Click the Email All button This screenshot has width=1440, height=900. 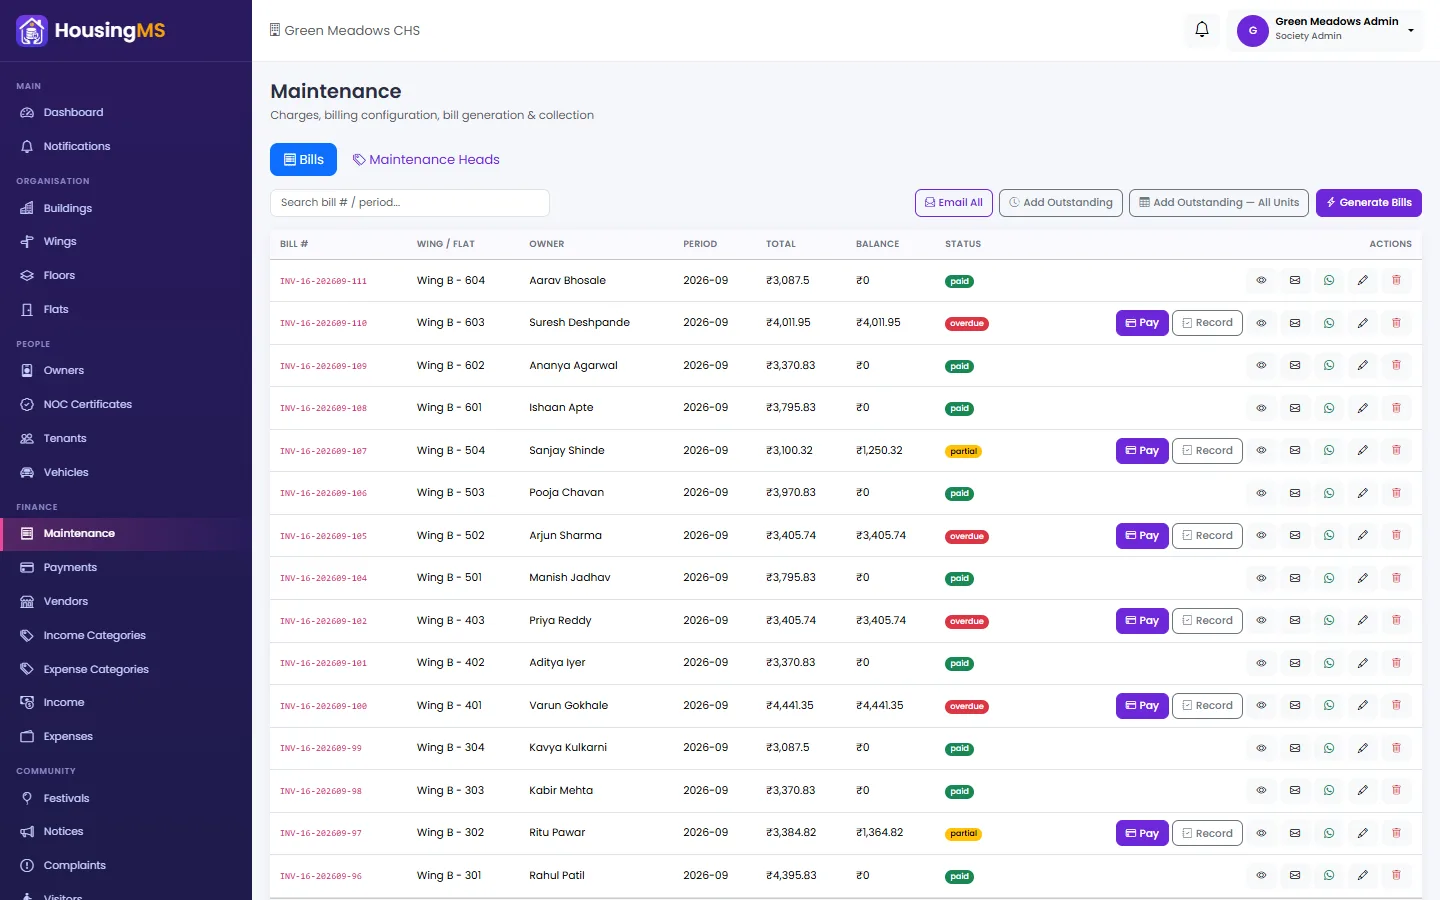tap(954, 203)
